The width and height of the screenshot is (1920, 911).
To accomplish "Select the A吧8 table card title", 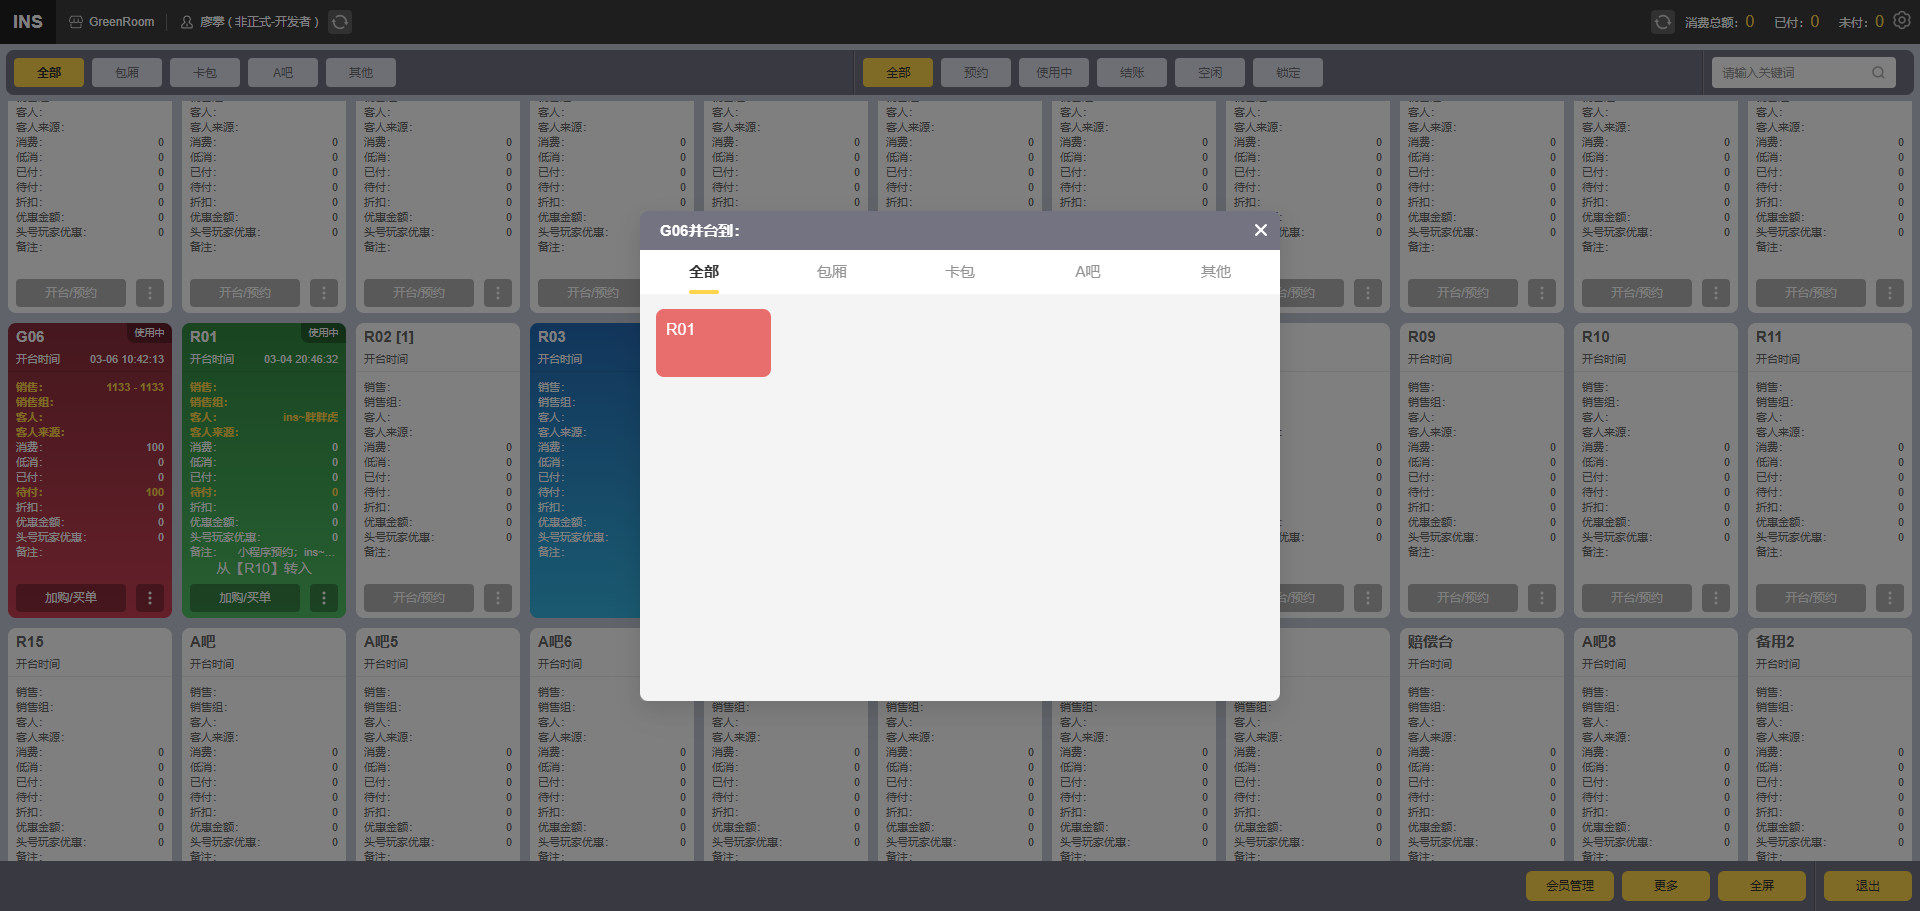I will 1599,642.
